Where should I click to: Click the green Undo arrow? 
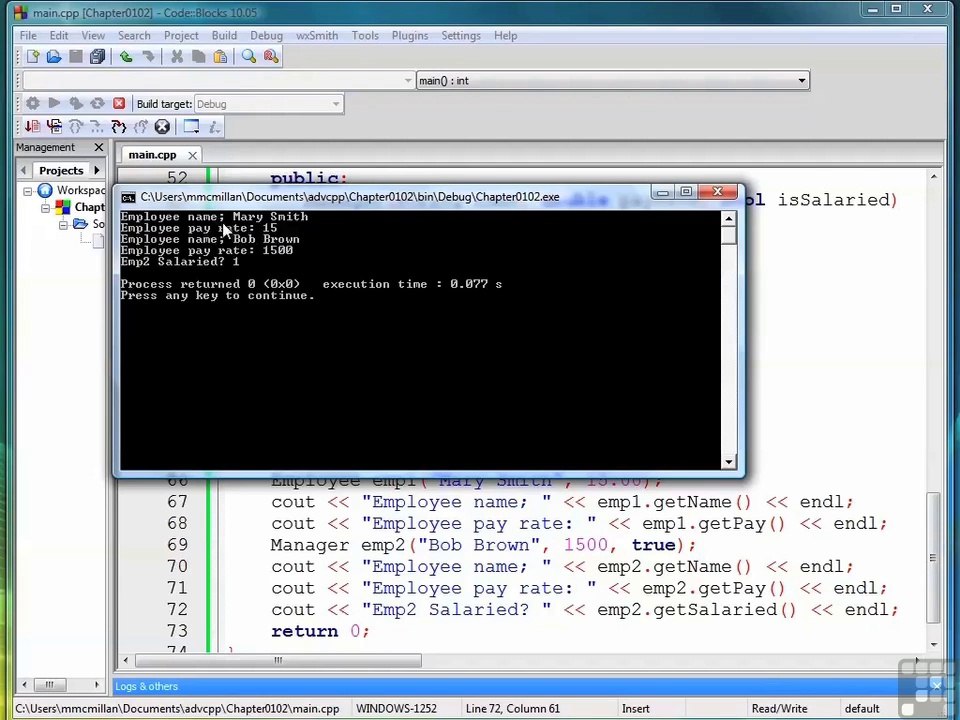tap(126, 57)
